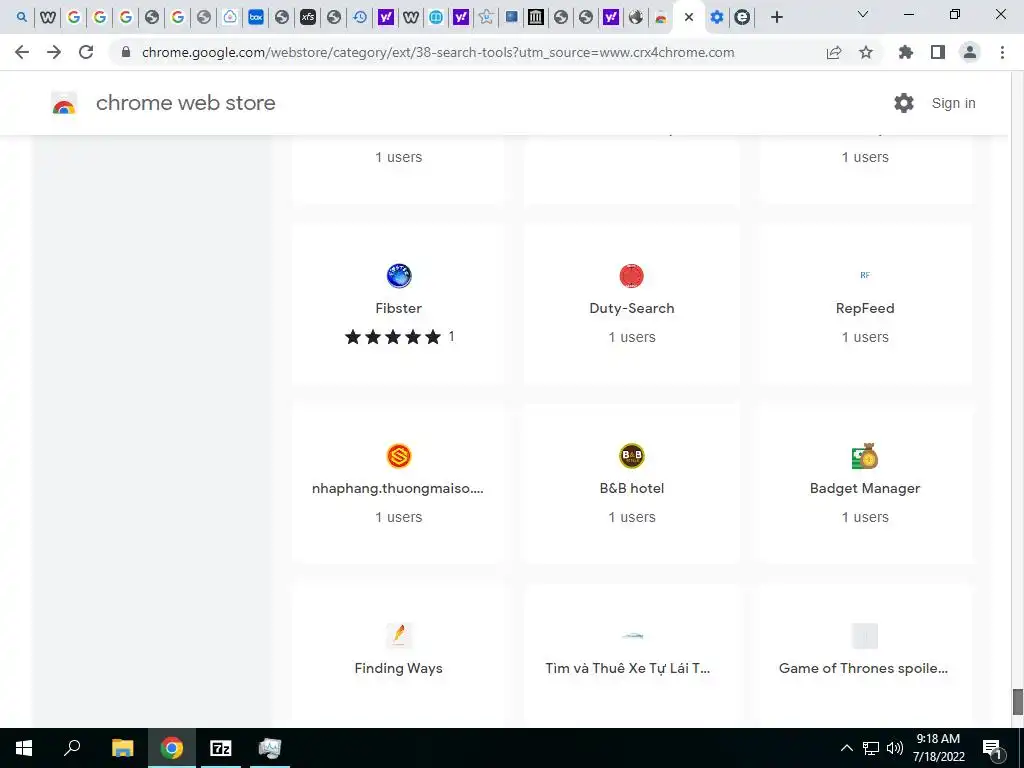Image resolution: width=1024 pixels, height=768 pixels.
Task: Open the RepFeed extension RF icon
Action: pos(865,275)
